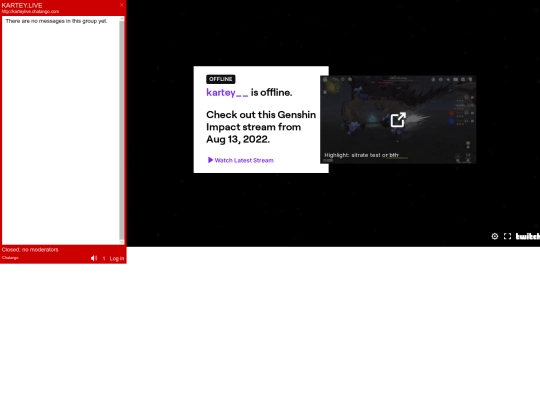Log in to the Chatango chat
The width and height of the screenshot is (540, 405).
click(117, 259)
